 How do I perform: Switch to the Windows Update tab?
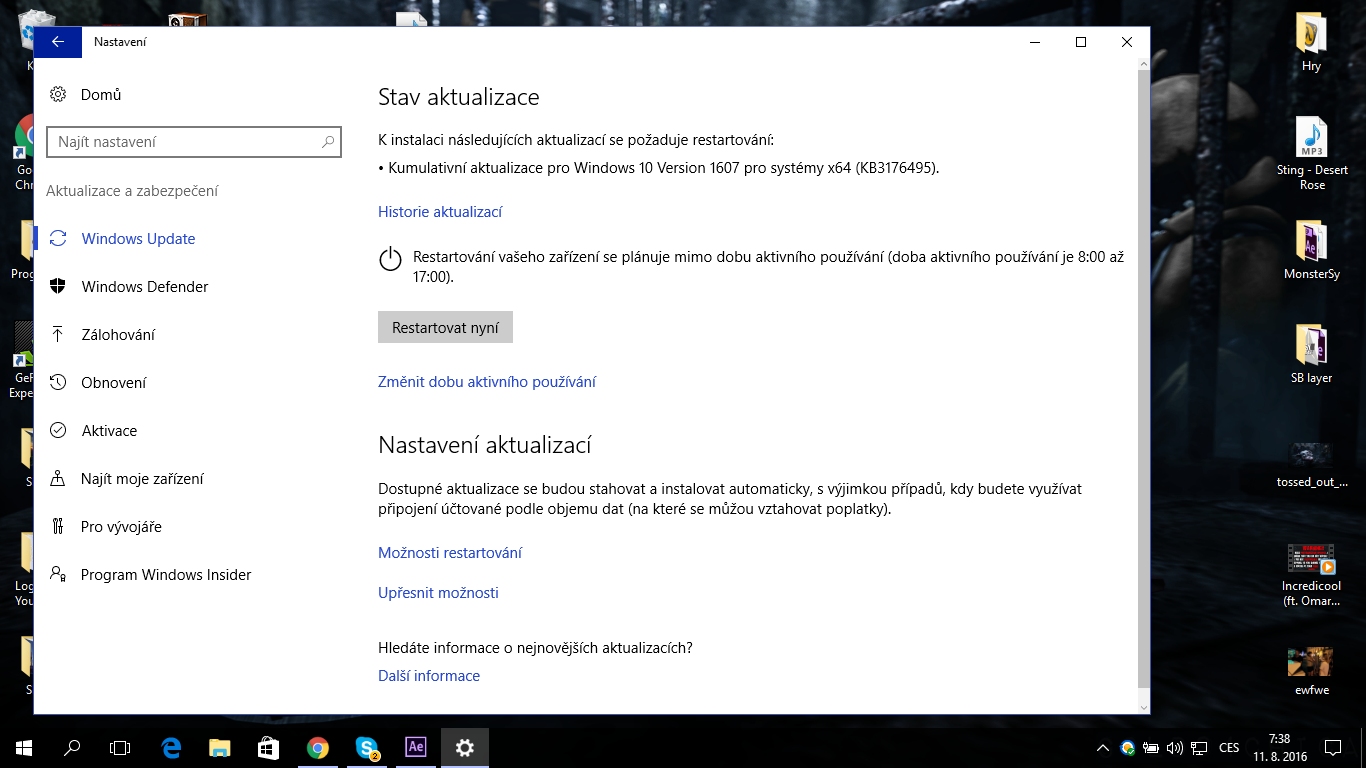pyautogui.click(x=138, y=239)
